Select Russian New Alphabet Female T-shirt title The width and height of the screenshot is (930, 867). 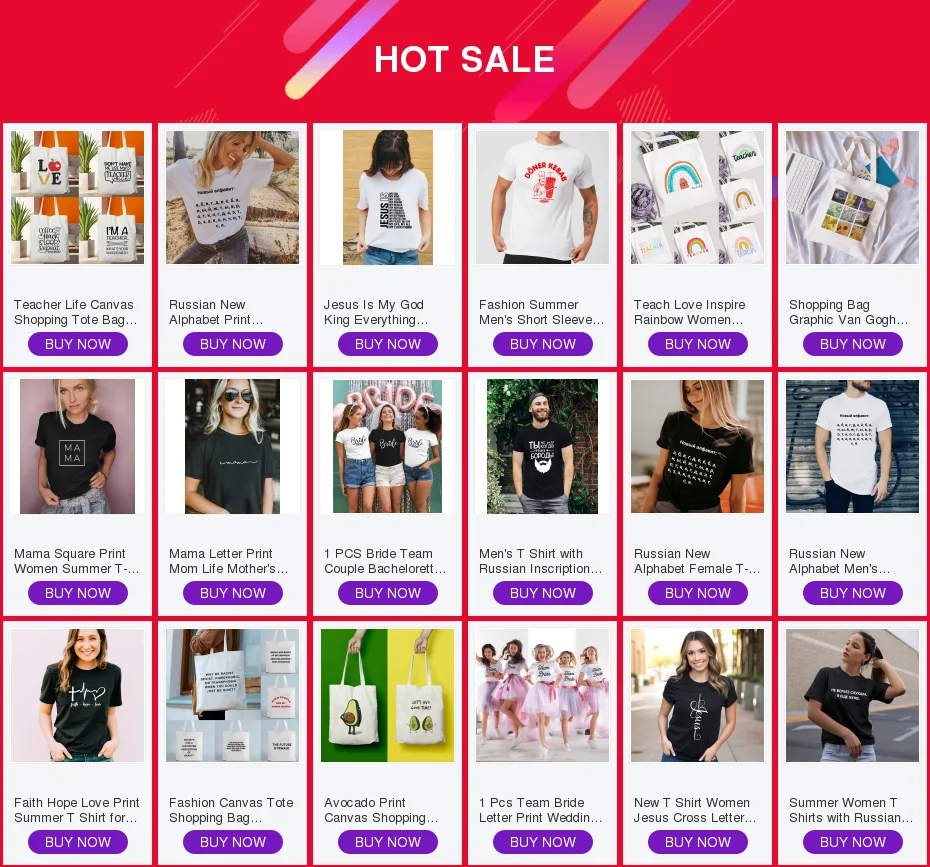697,561
